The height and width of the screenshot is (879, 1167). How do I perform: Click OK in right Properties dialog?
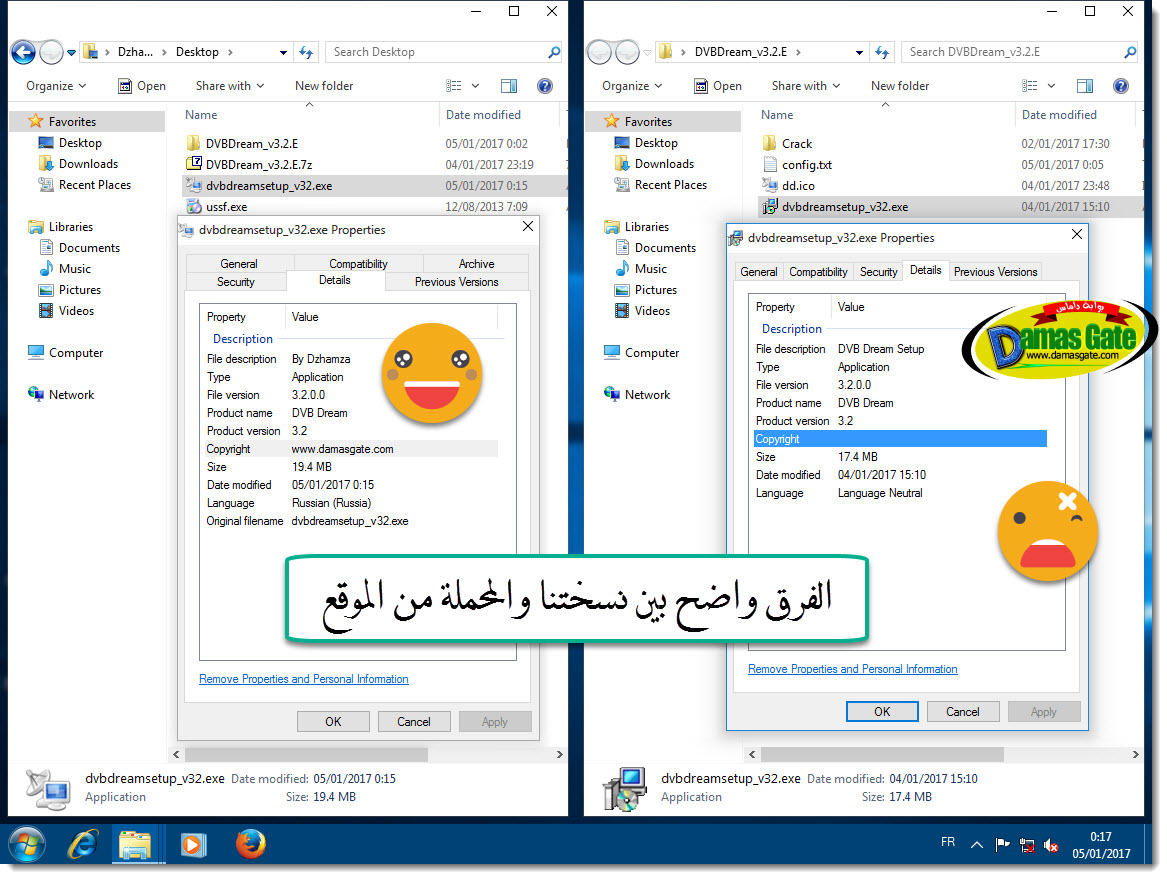882,712
